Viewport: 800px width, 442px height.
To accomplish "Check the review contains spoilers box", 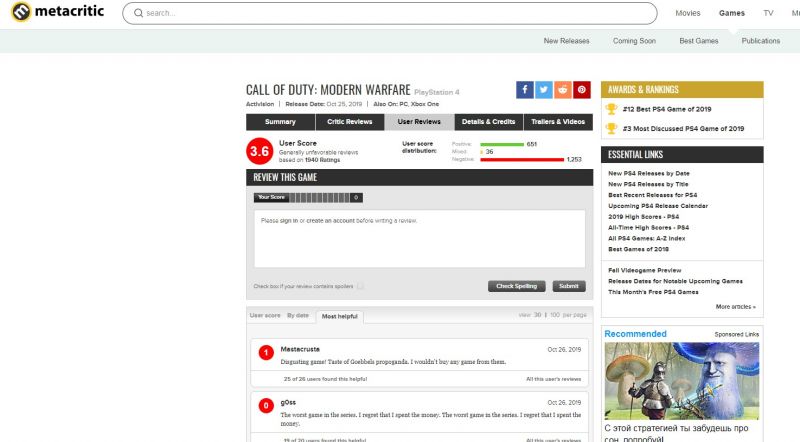I will (x=360, y=286).
